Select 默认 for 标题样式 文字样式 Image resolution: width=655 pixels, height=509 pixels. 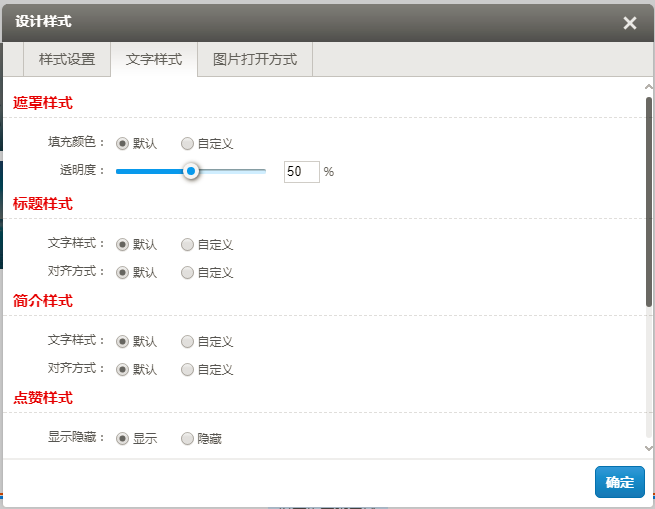123,244
